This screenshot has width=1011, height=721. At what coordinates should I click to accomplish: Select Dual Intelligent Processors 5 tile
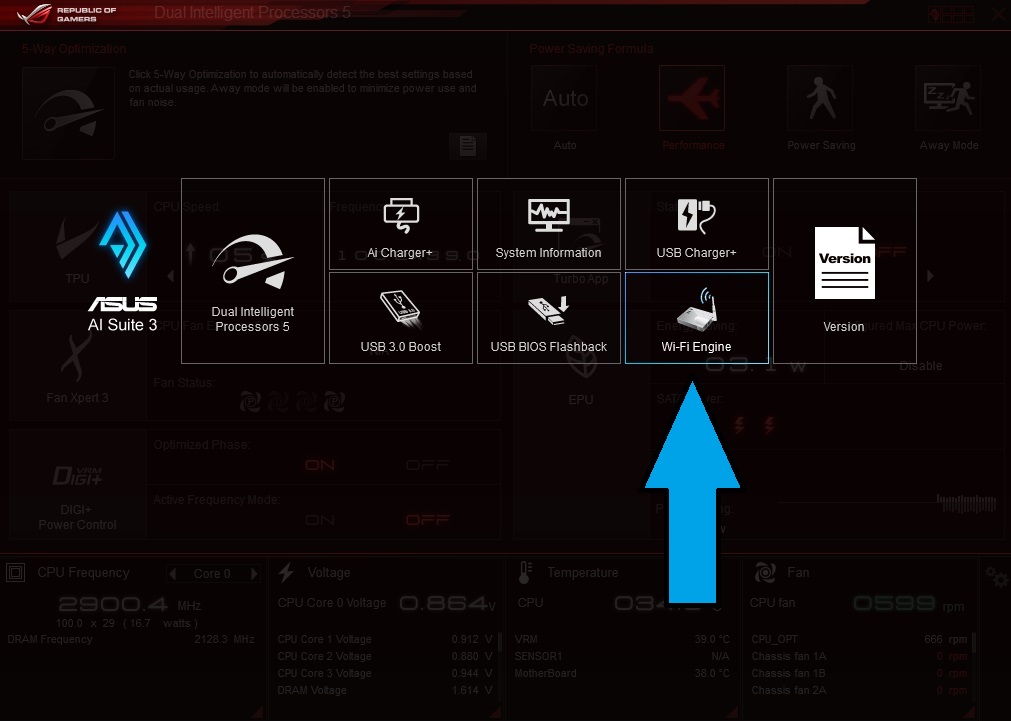[x=253, y=271]
